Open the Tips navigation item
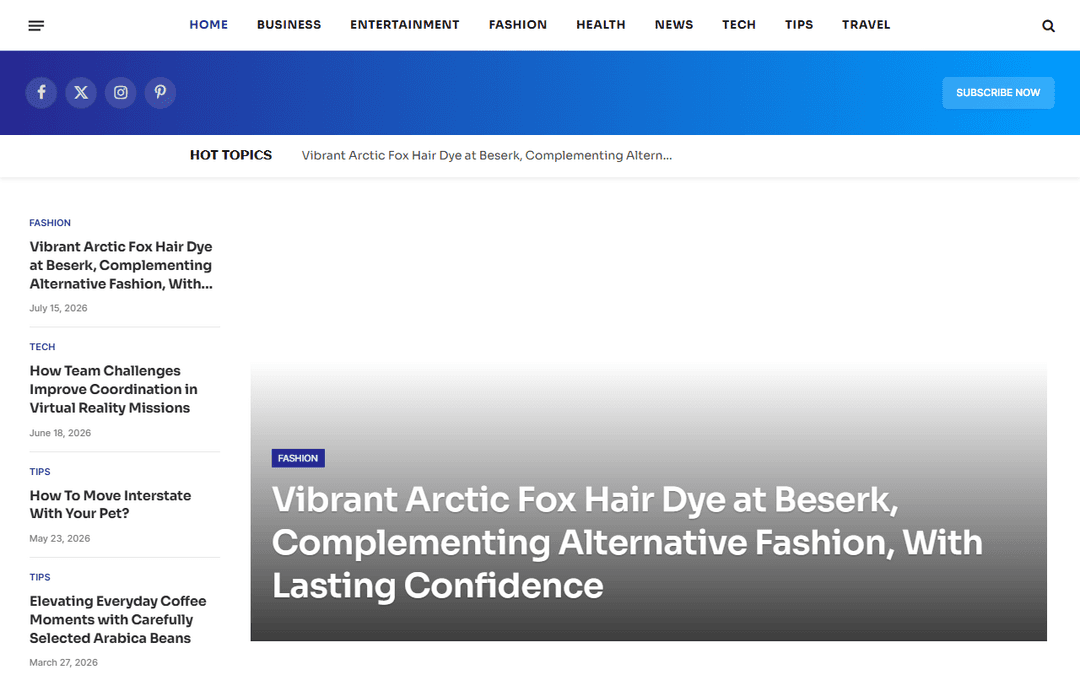Screen dimensions: 1080x675 [x=799, y=25]
